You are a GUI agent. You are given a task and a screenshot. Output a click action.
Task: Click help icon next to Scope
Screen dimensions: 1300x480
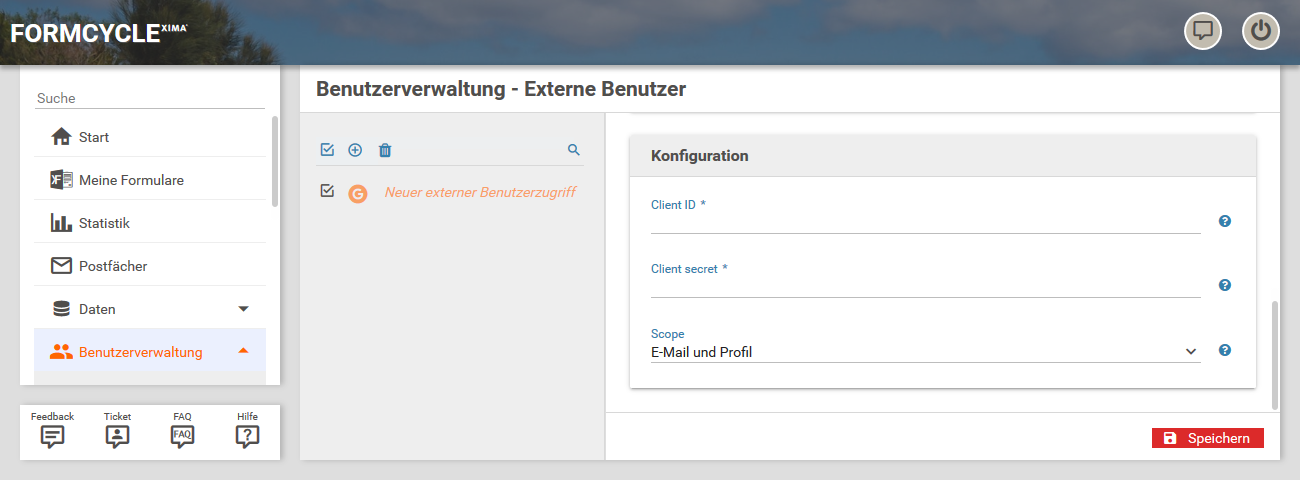(x=1225, y=350)
